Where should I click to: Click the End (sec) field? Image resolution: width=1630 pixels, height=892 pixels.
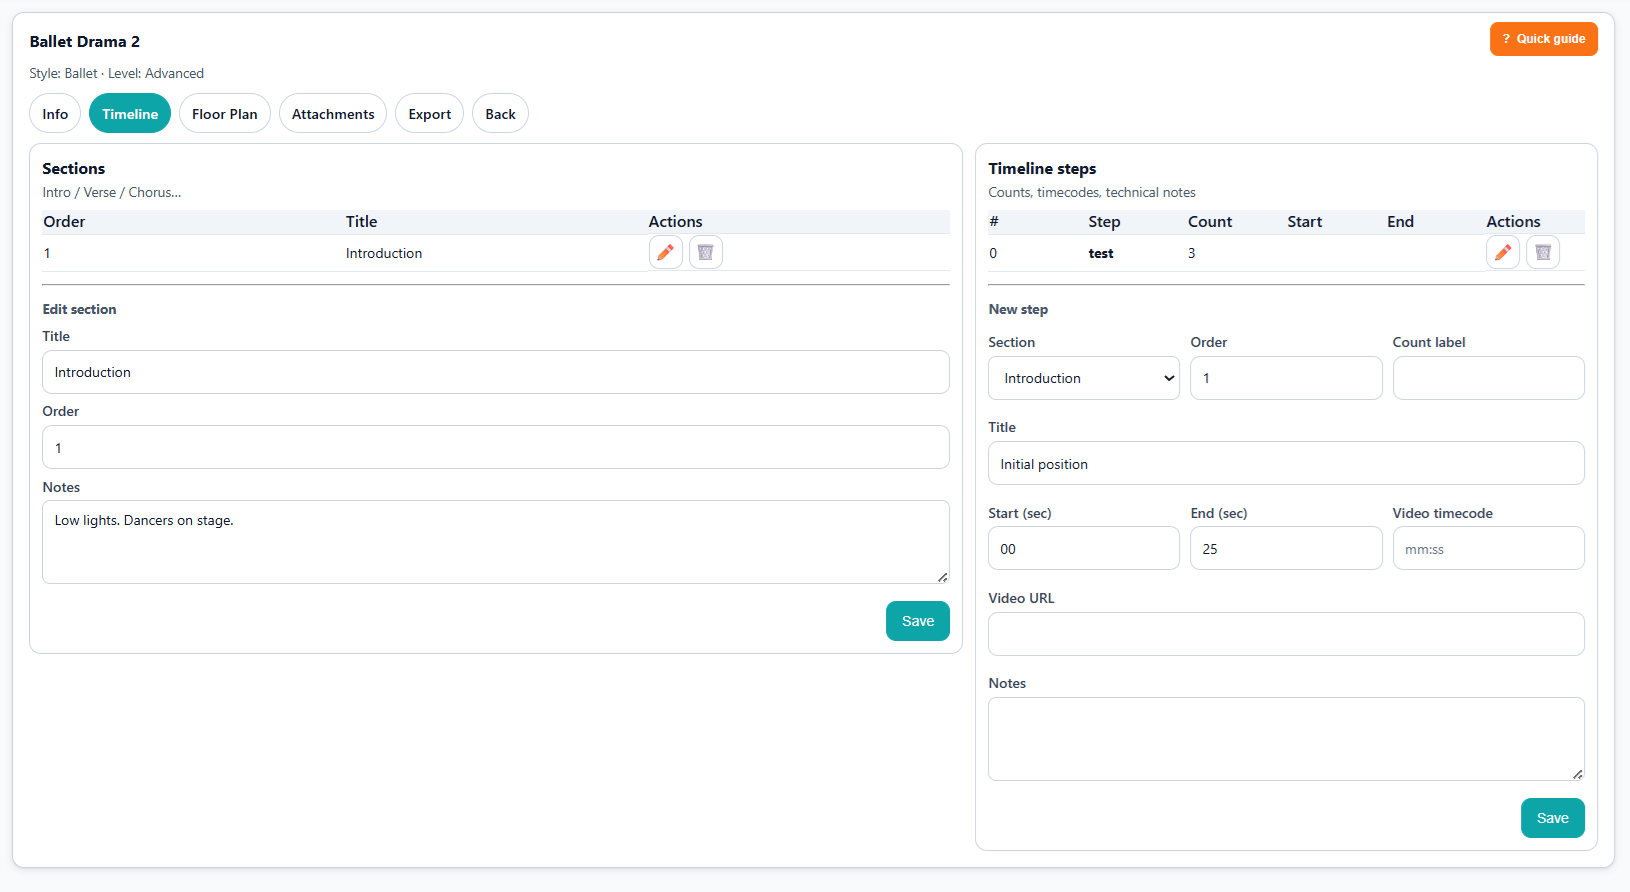[x=1285, y=549]
